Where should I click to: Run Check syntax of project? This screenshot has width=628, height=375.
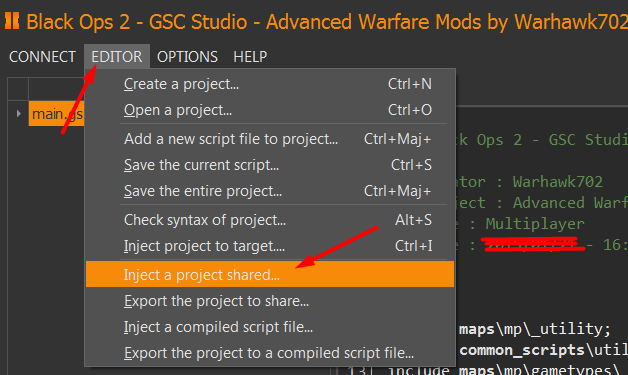pyautogui.click(x=270, y=220)
